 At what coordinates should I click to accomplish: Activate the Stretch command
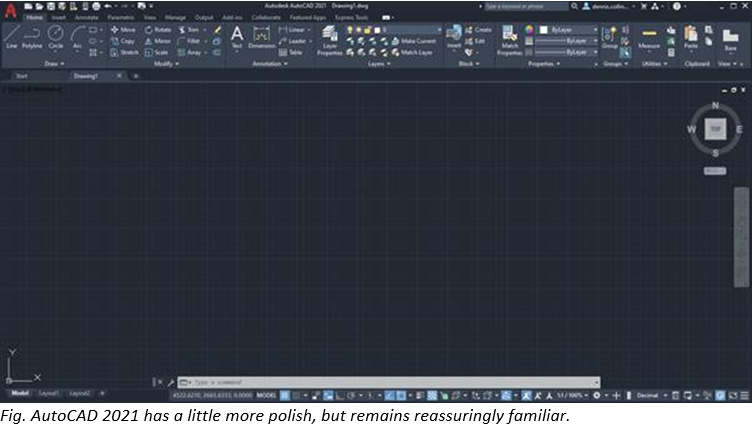(124, 52)
